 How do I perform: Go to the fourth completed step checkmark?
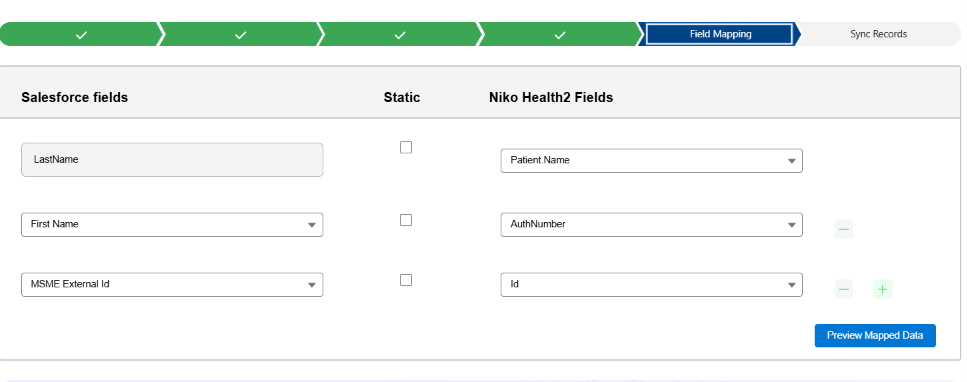pos(559,35)
